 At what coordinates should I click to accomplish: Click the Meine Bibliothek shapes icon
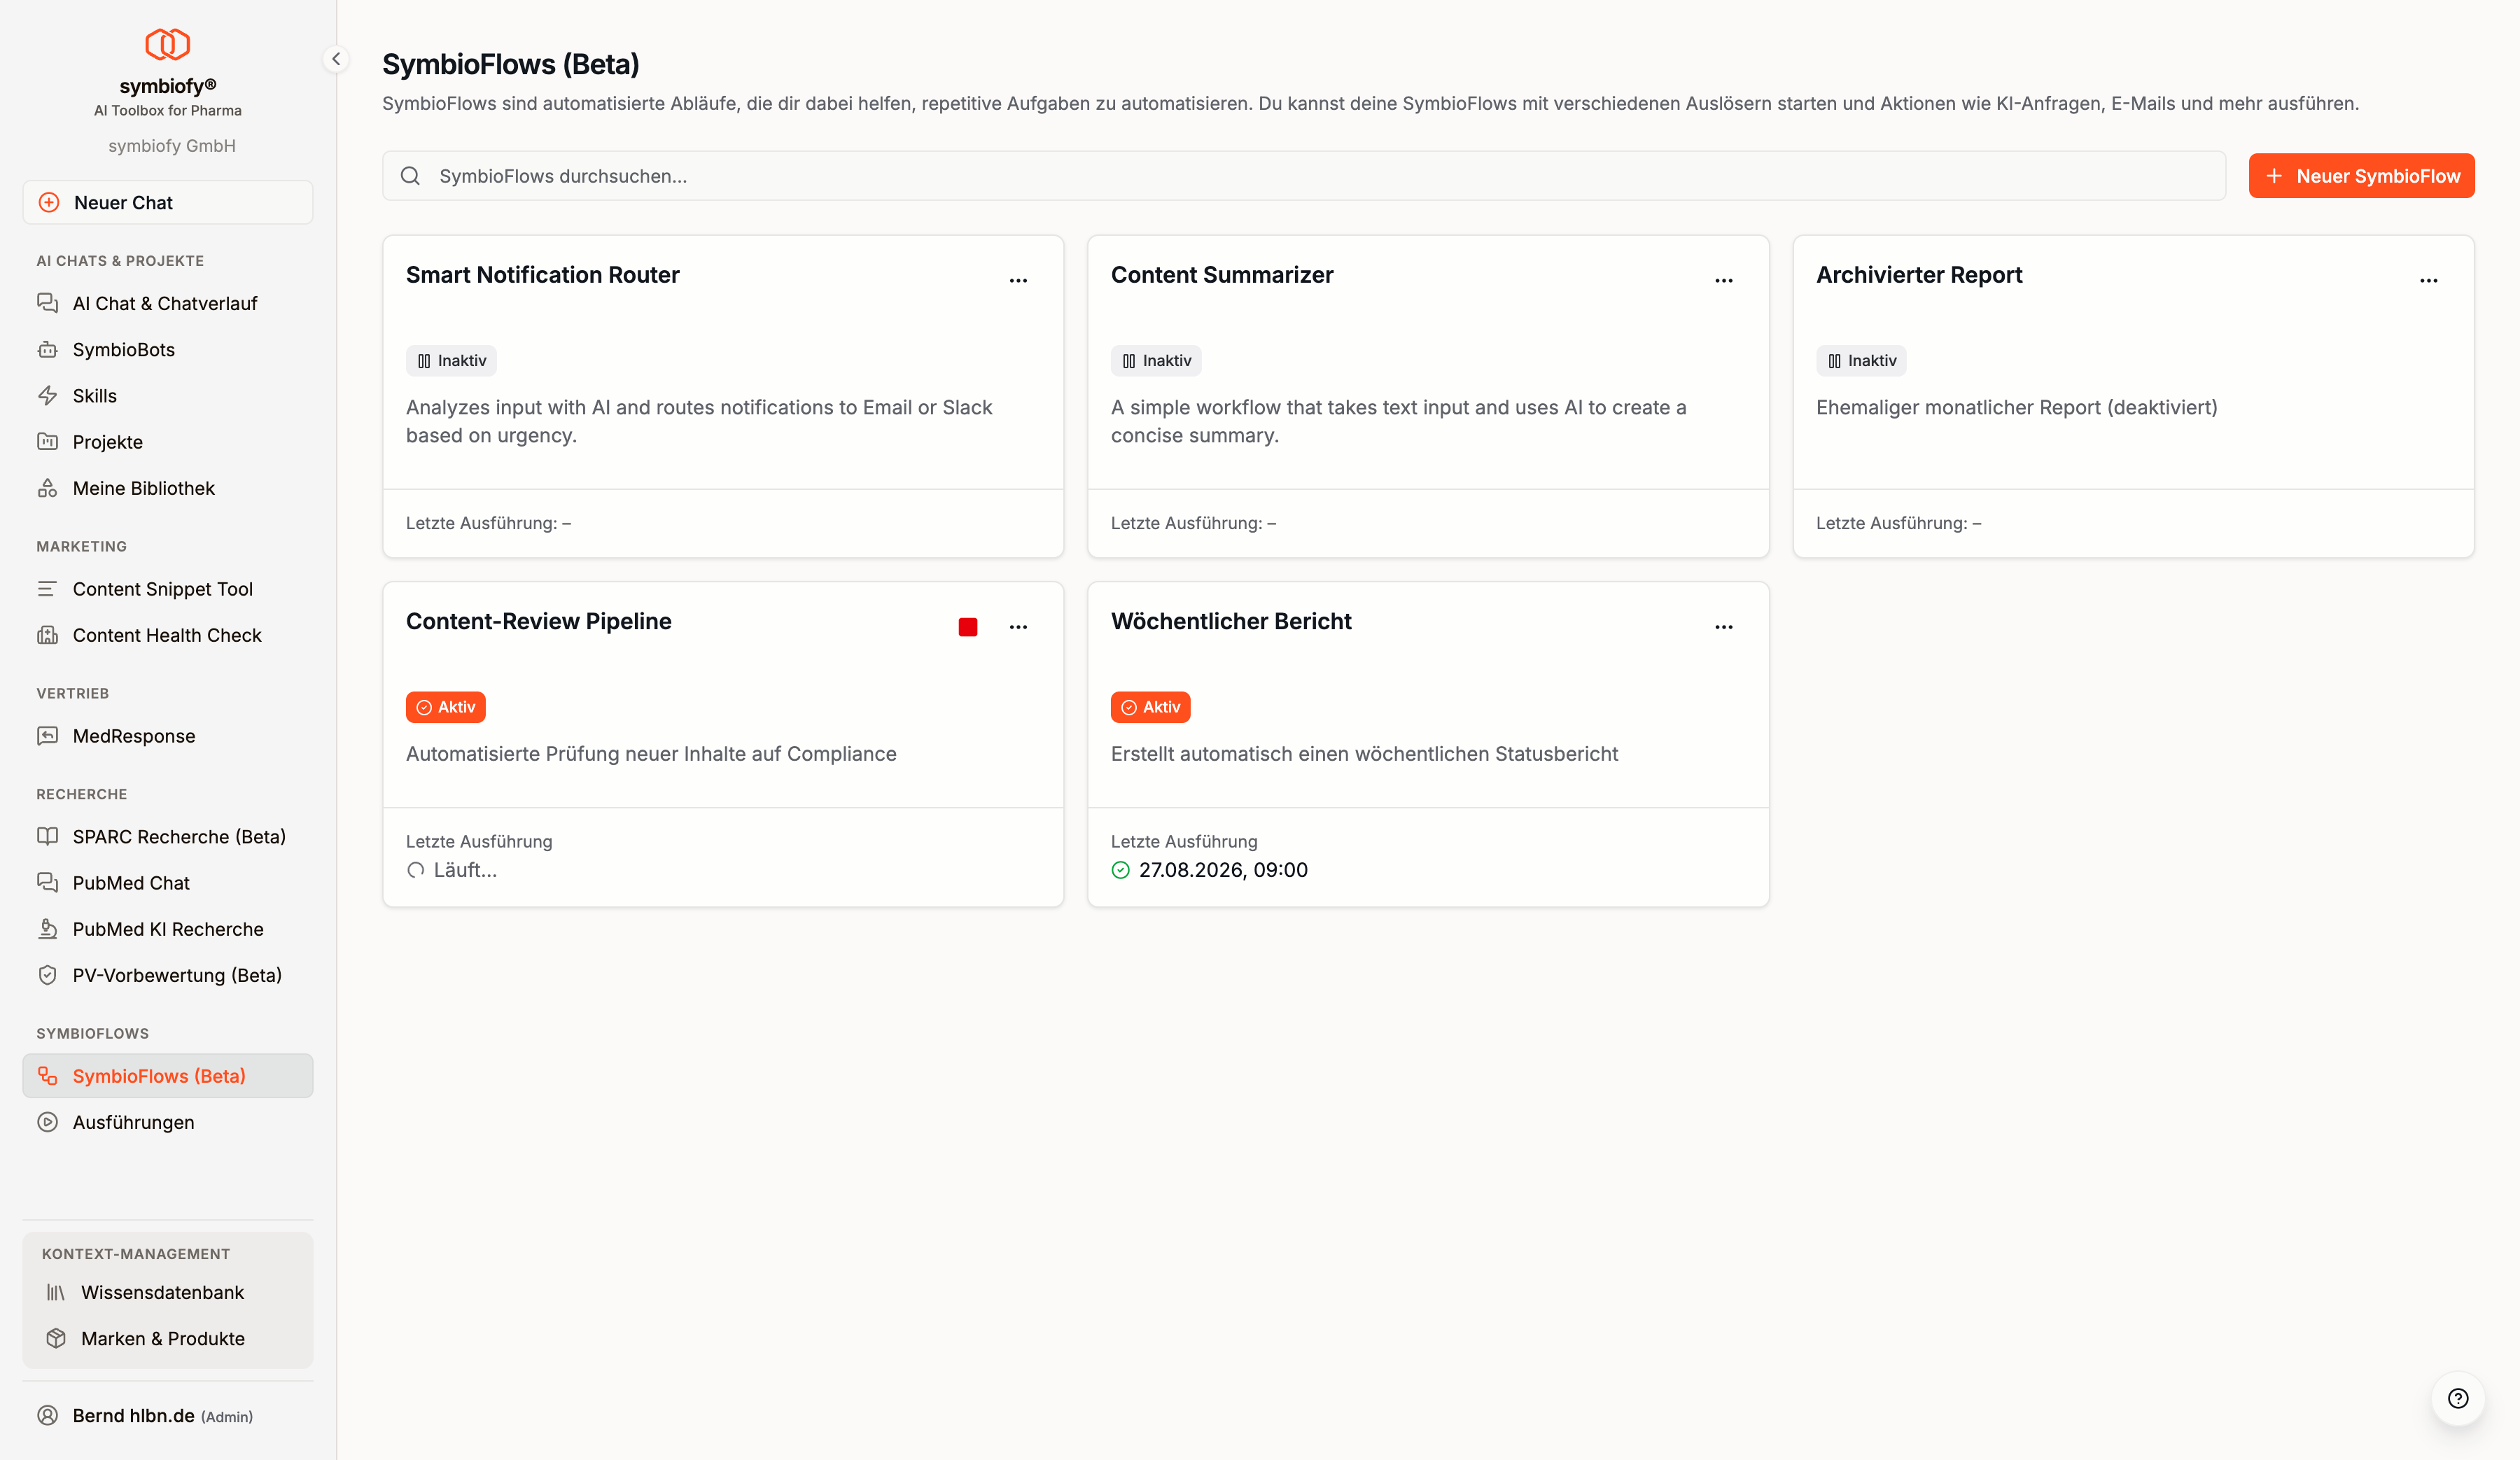tap(47, 488)
